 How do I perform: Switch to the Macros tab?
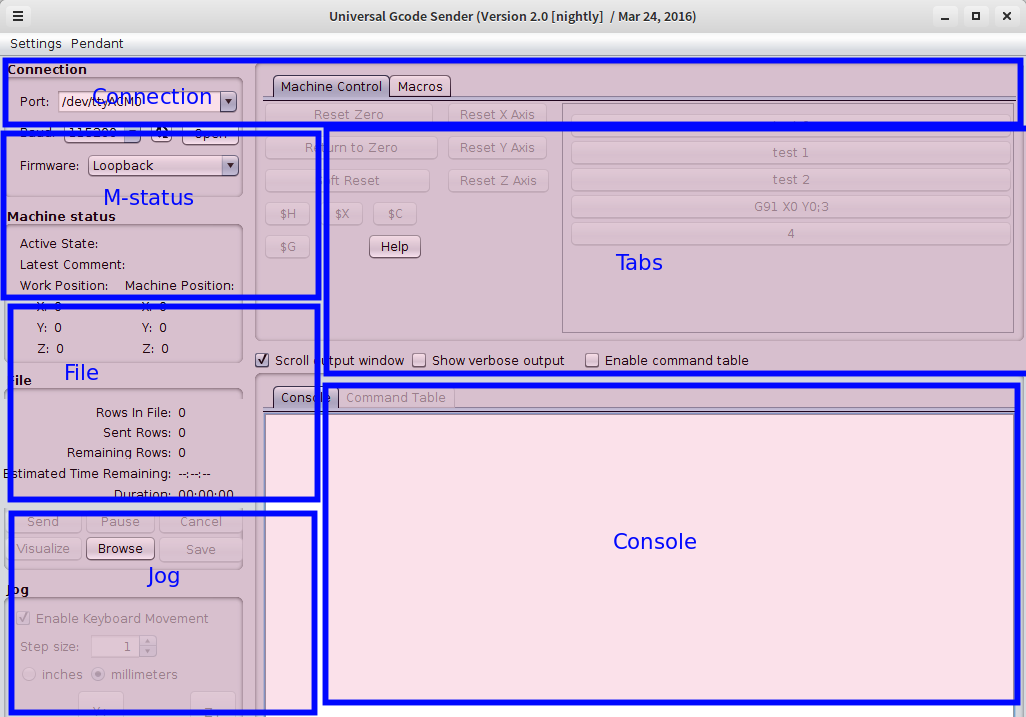tap(420, 86)
